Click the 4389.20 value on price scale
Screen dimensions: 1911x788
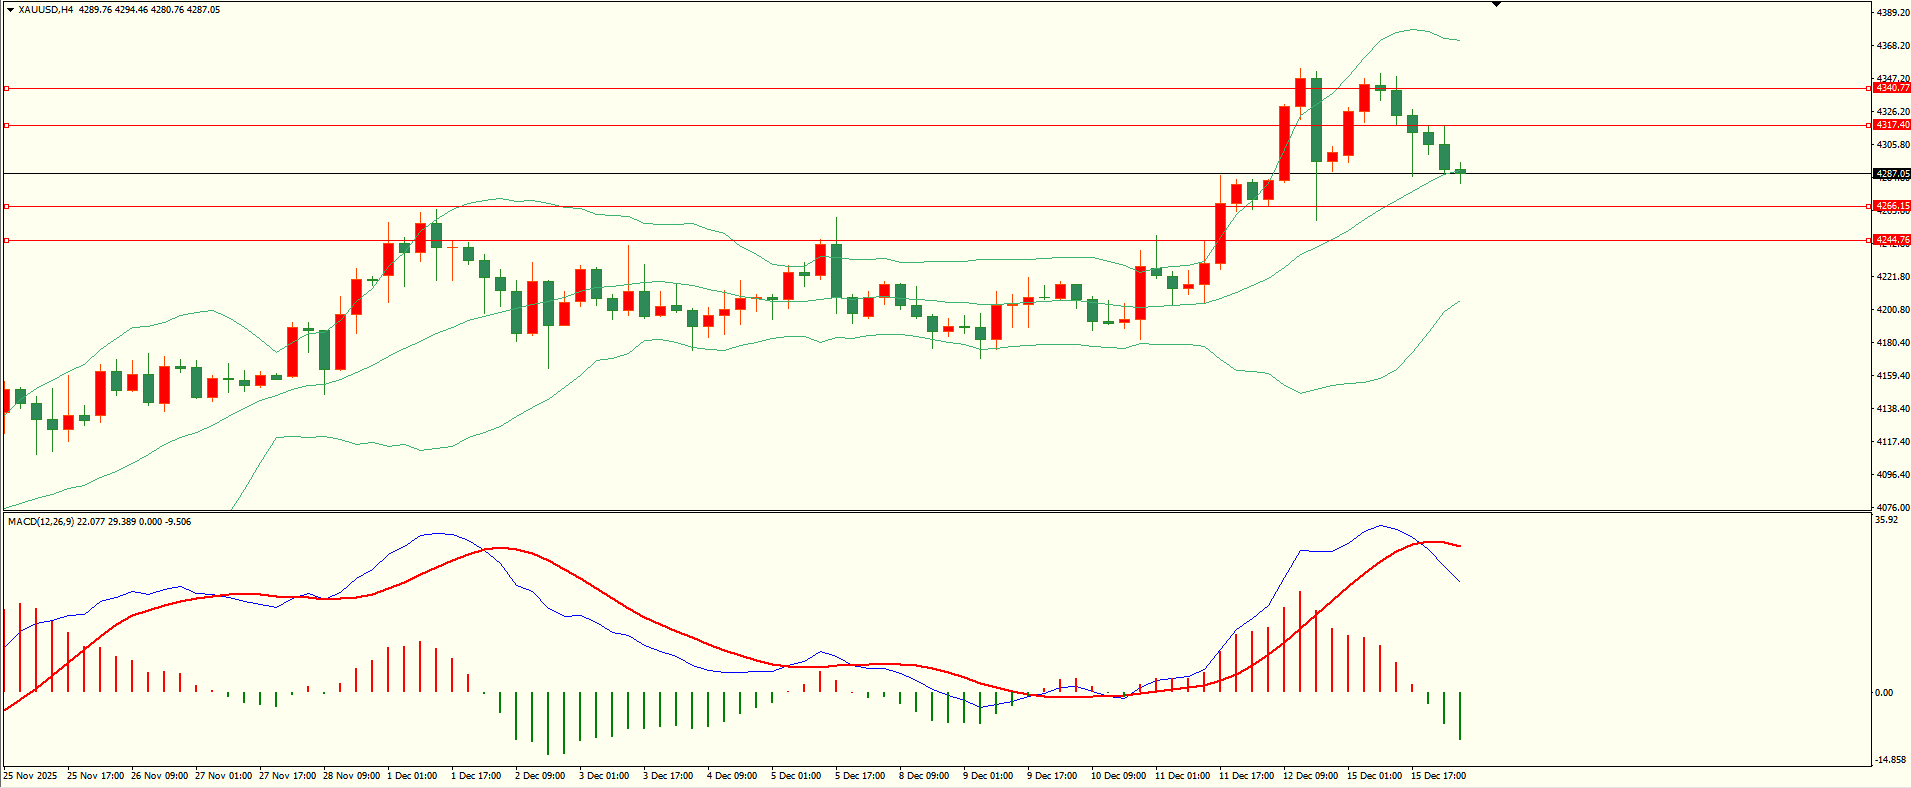(1892, 13)
